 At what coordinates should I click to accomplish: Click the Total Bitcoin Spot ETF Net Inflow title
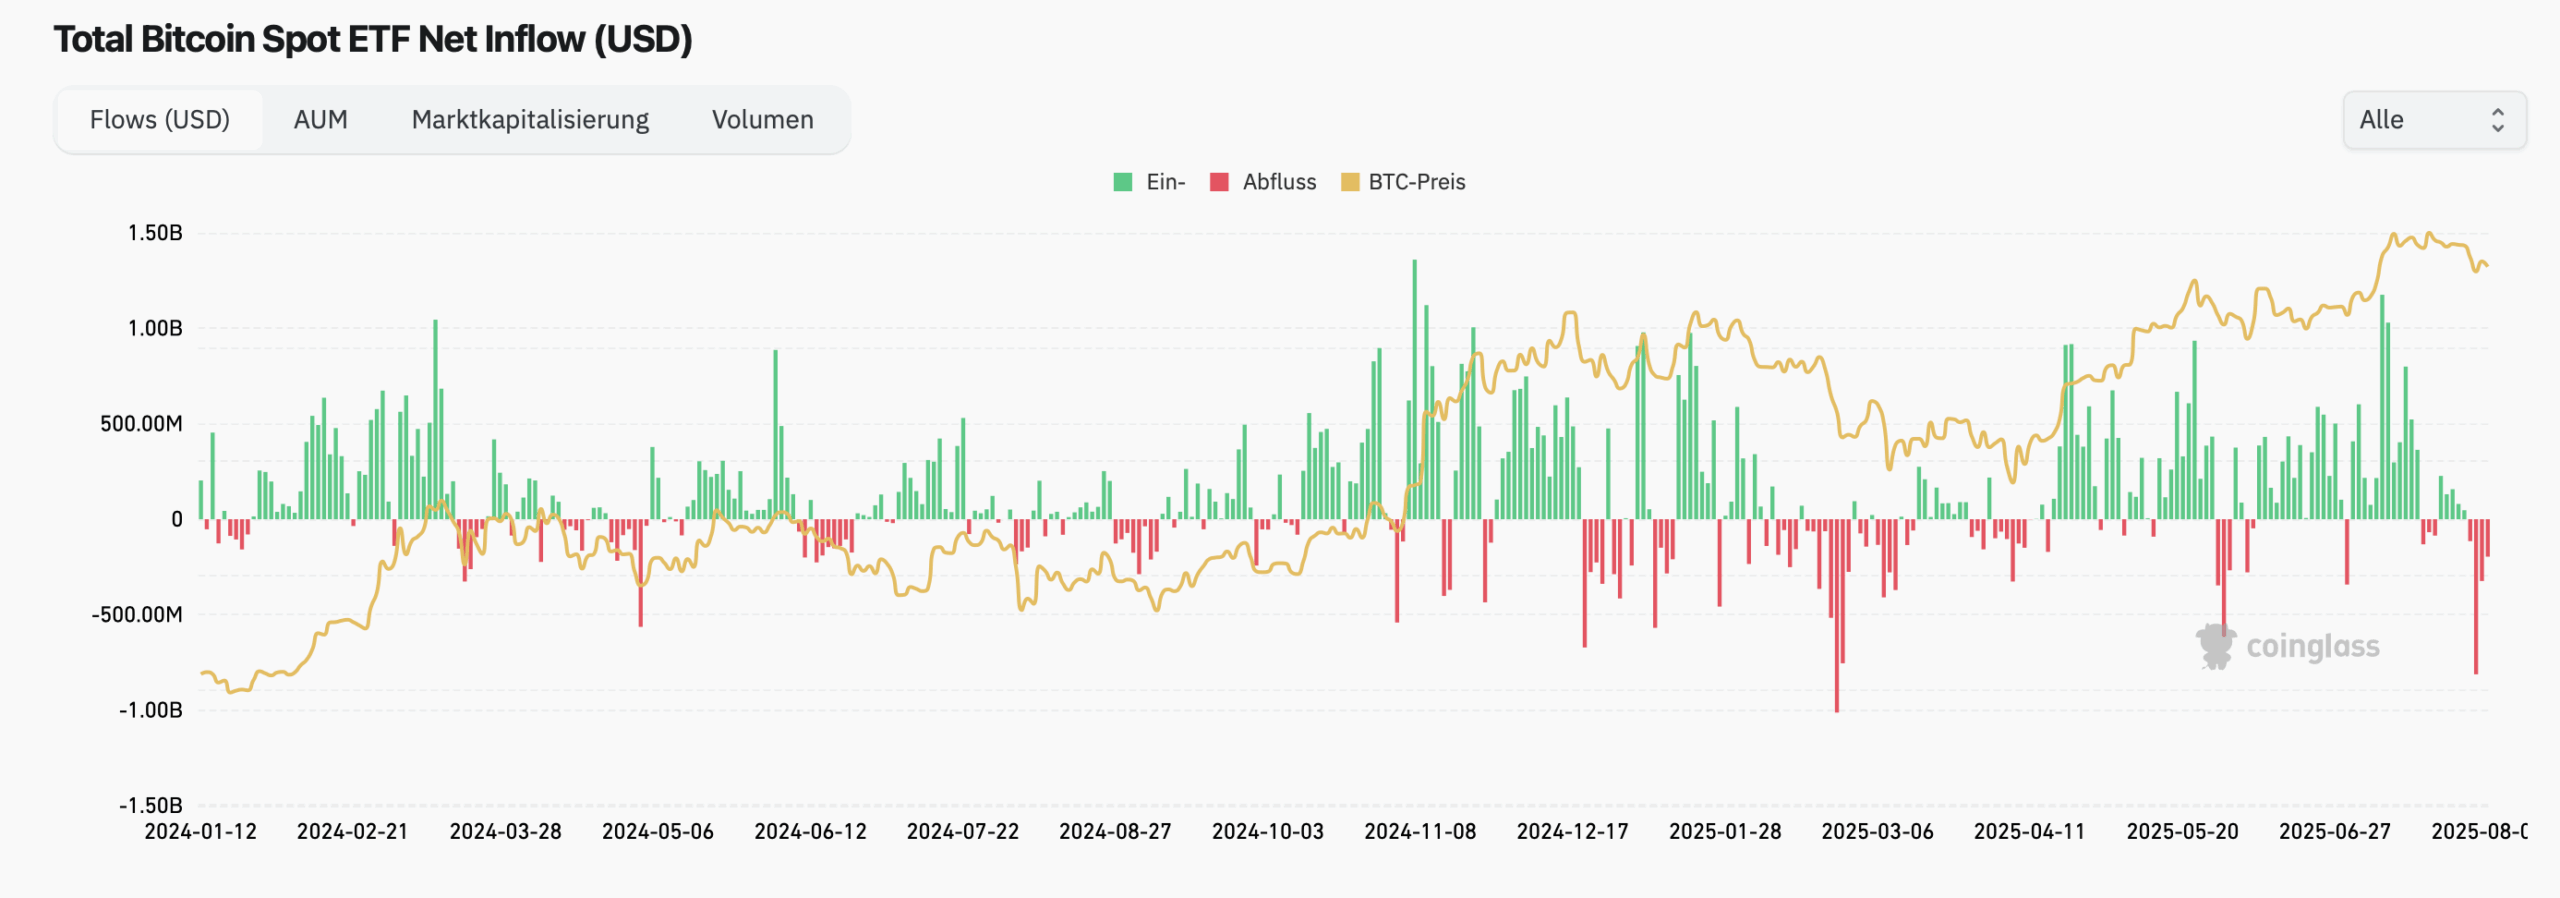pyautogui.click(x=373, y=39)
